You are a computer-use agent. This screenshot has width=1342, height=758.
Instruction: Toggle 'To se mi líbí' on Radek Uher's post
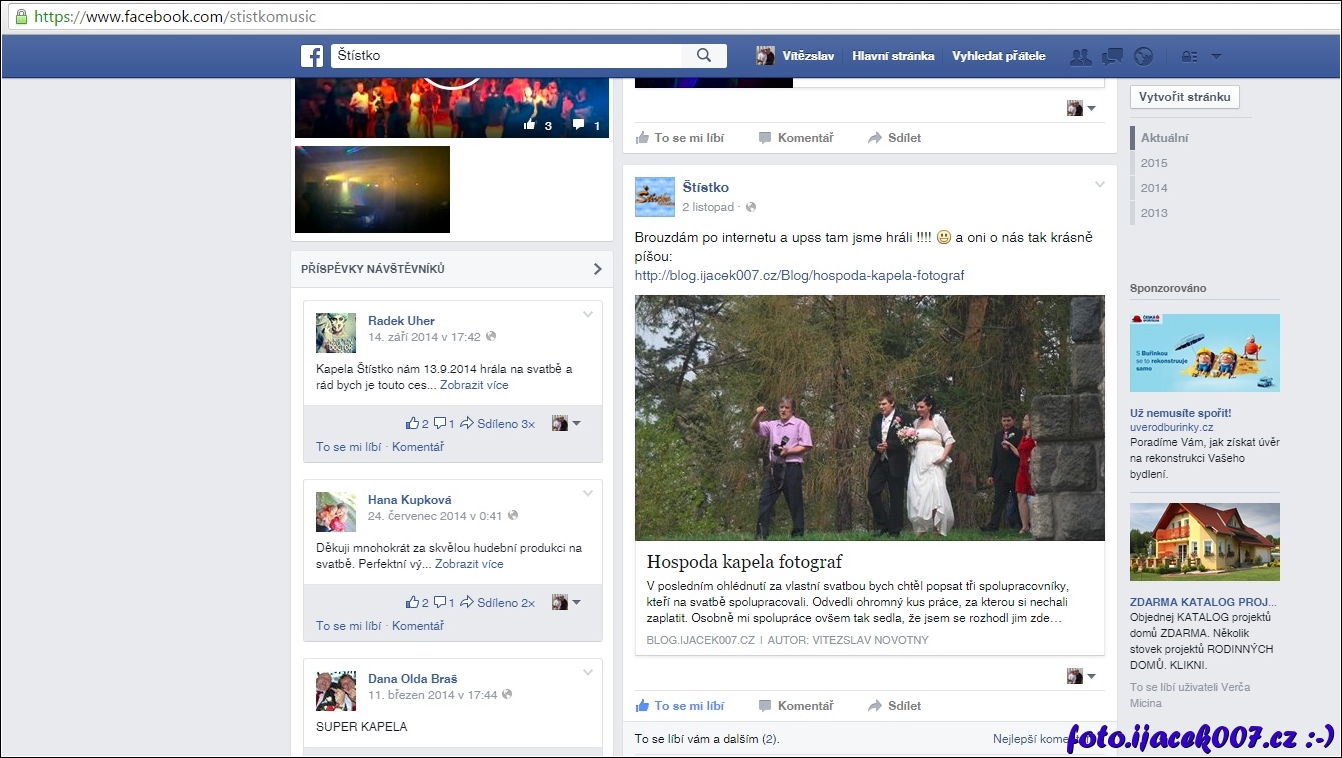pos(348,447)
